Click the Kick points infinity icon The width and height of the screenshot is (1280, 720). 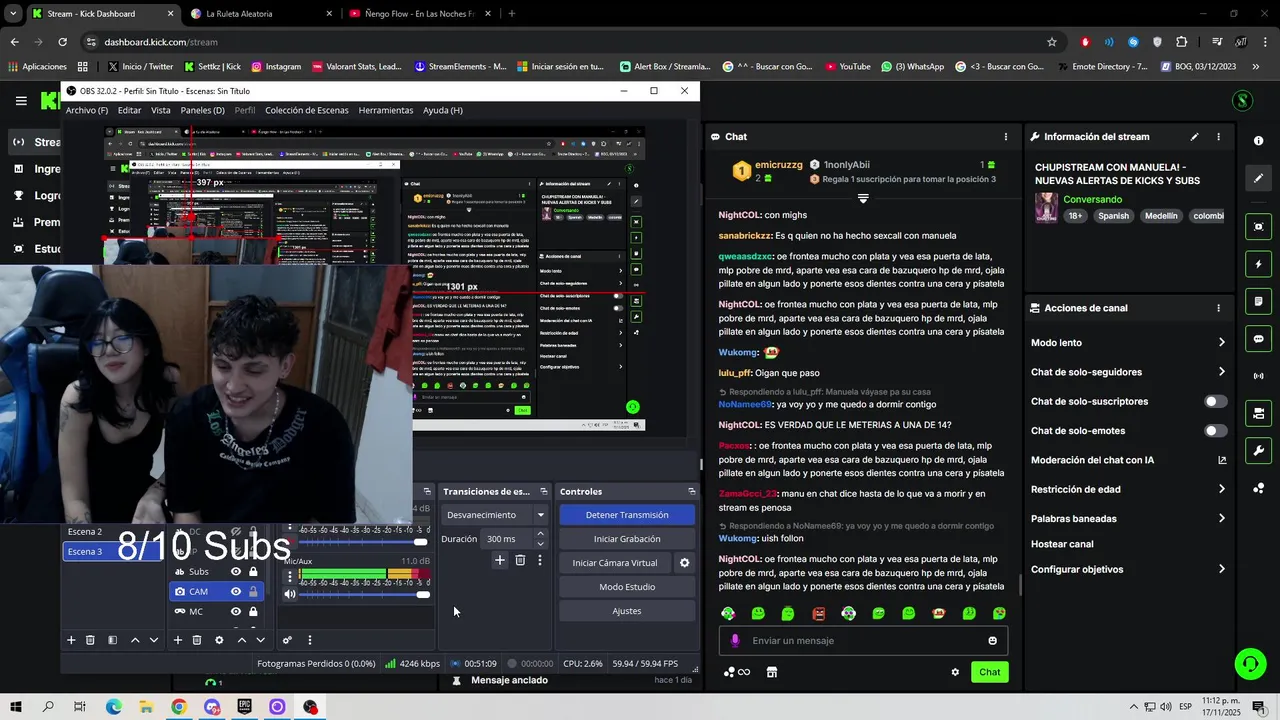click(x=737, y=672)
